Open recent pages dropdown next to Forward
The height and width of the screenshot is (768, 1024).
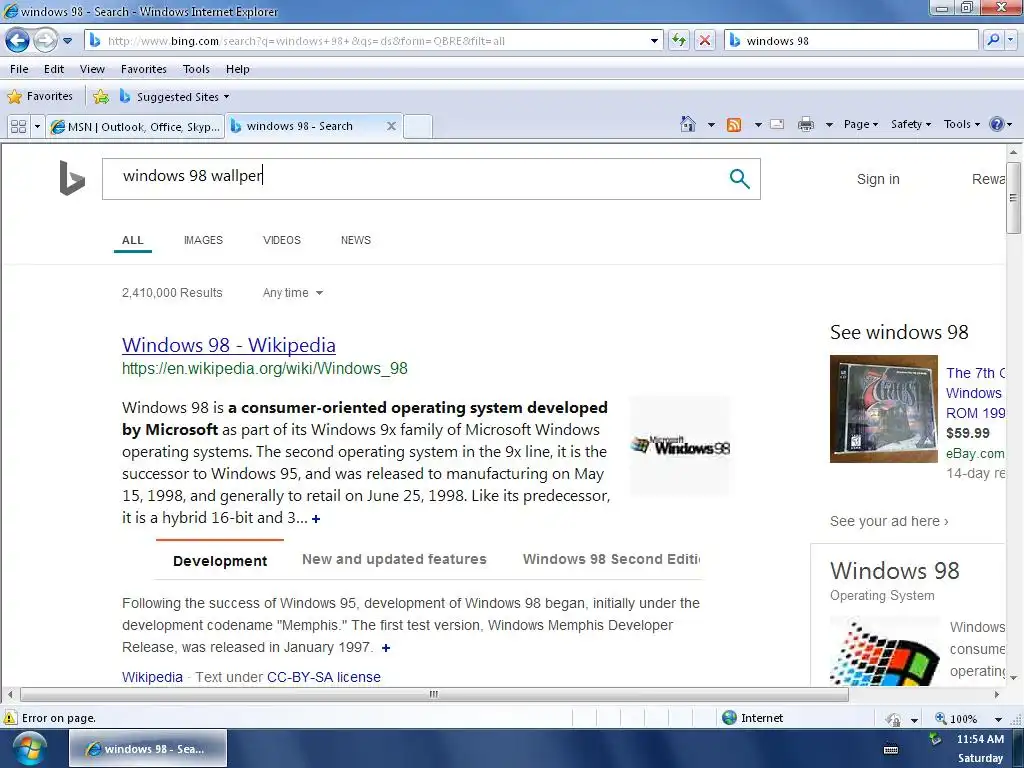tap(67, 40)
